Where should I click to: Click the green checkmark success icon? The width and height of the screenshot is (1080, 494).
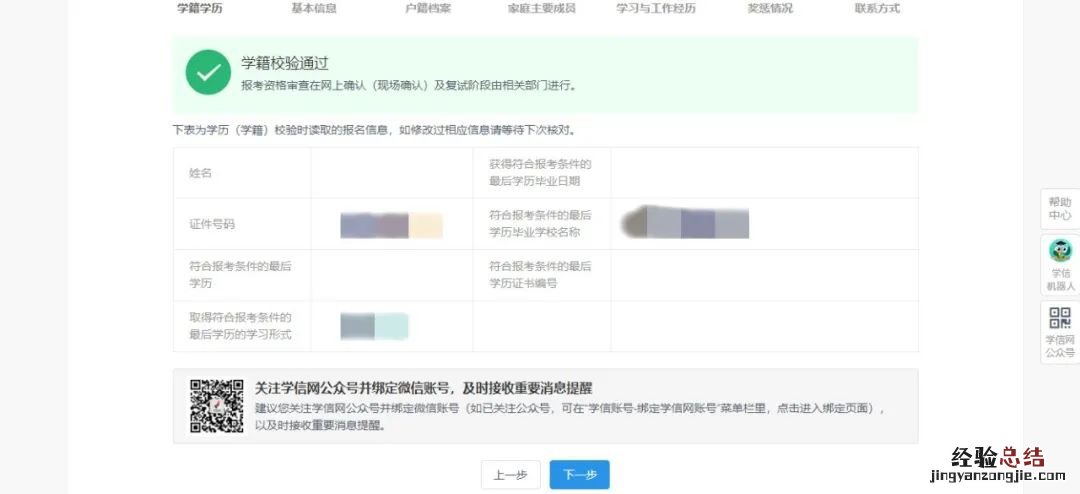coord(208,72)
